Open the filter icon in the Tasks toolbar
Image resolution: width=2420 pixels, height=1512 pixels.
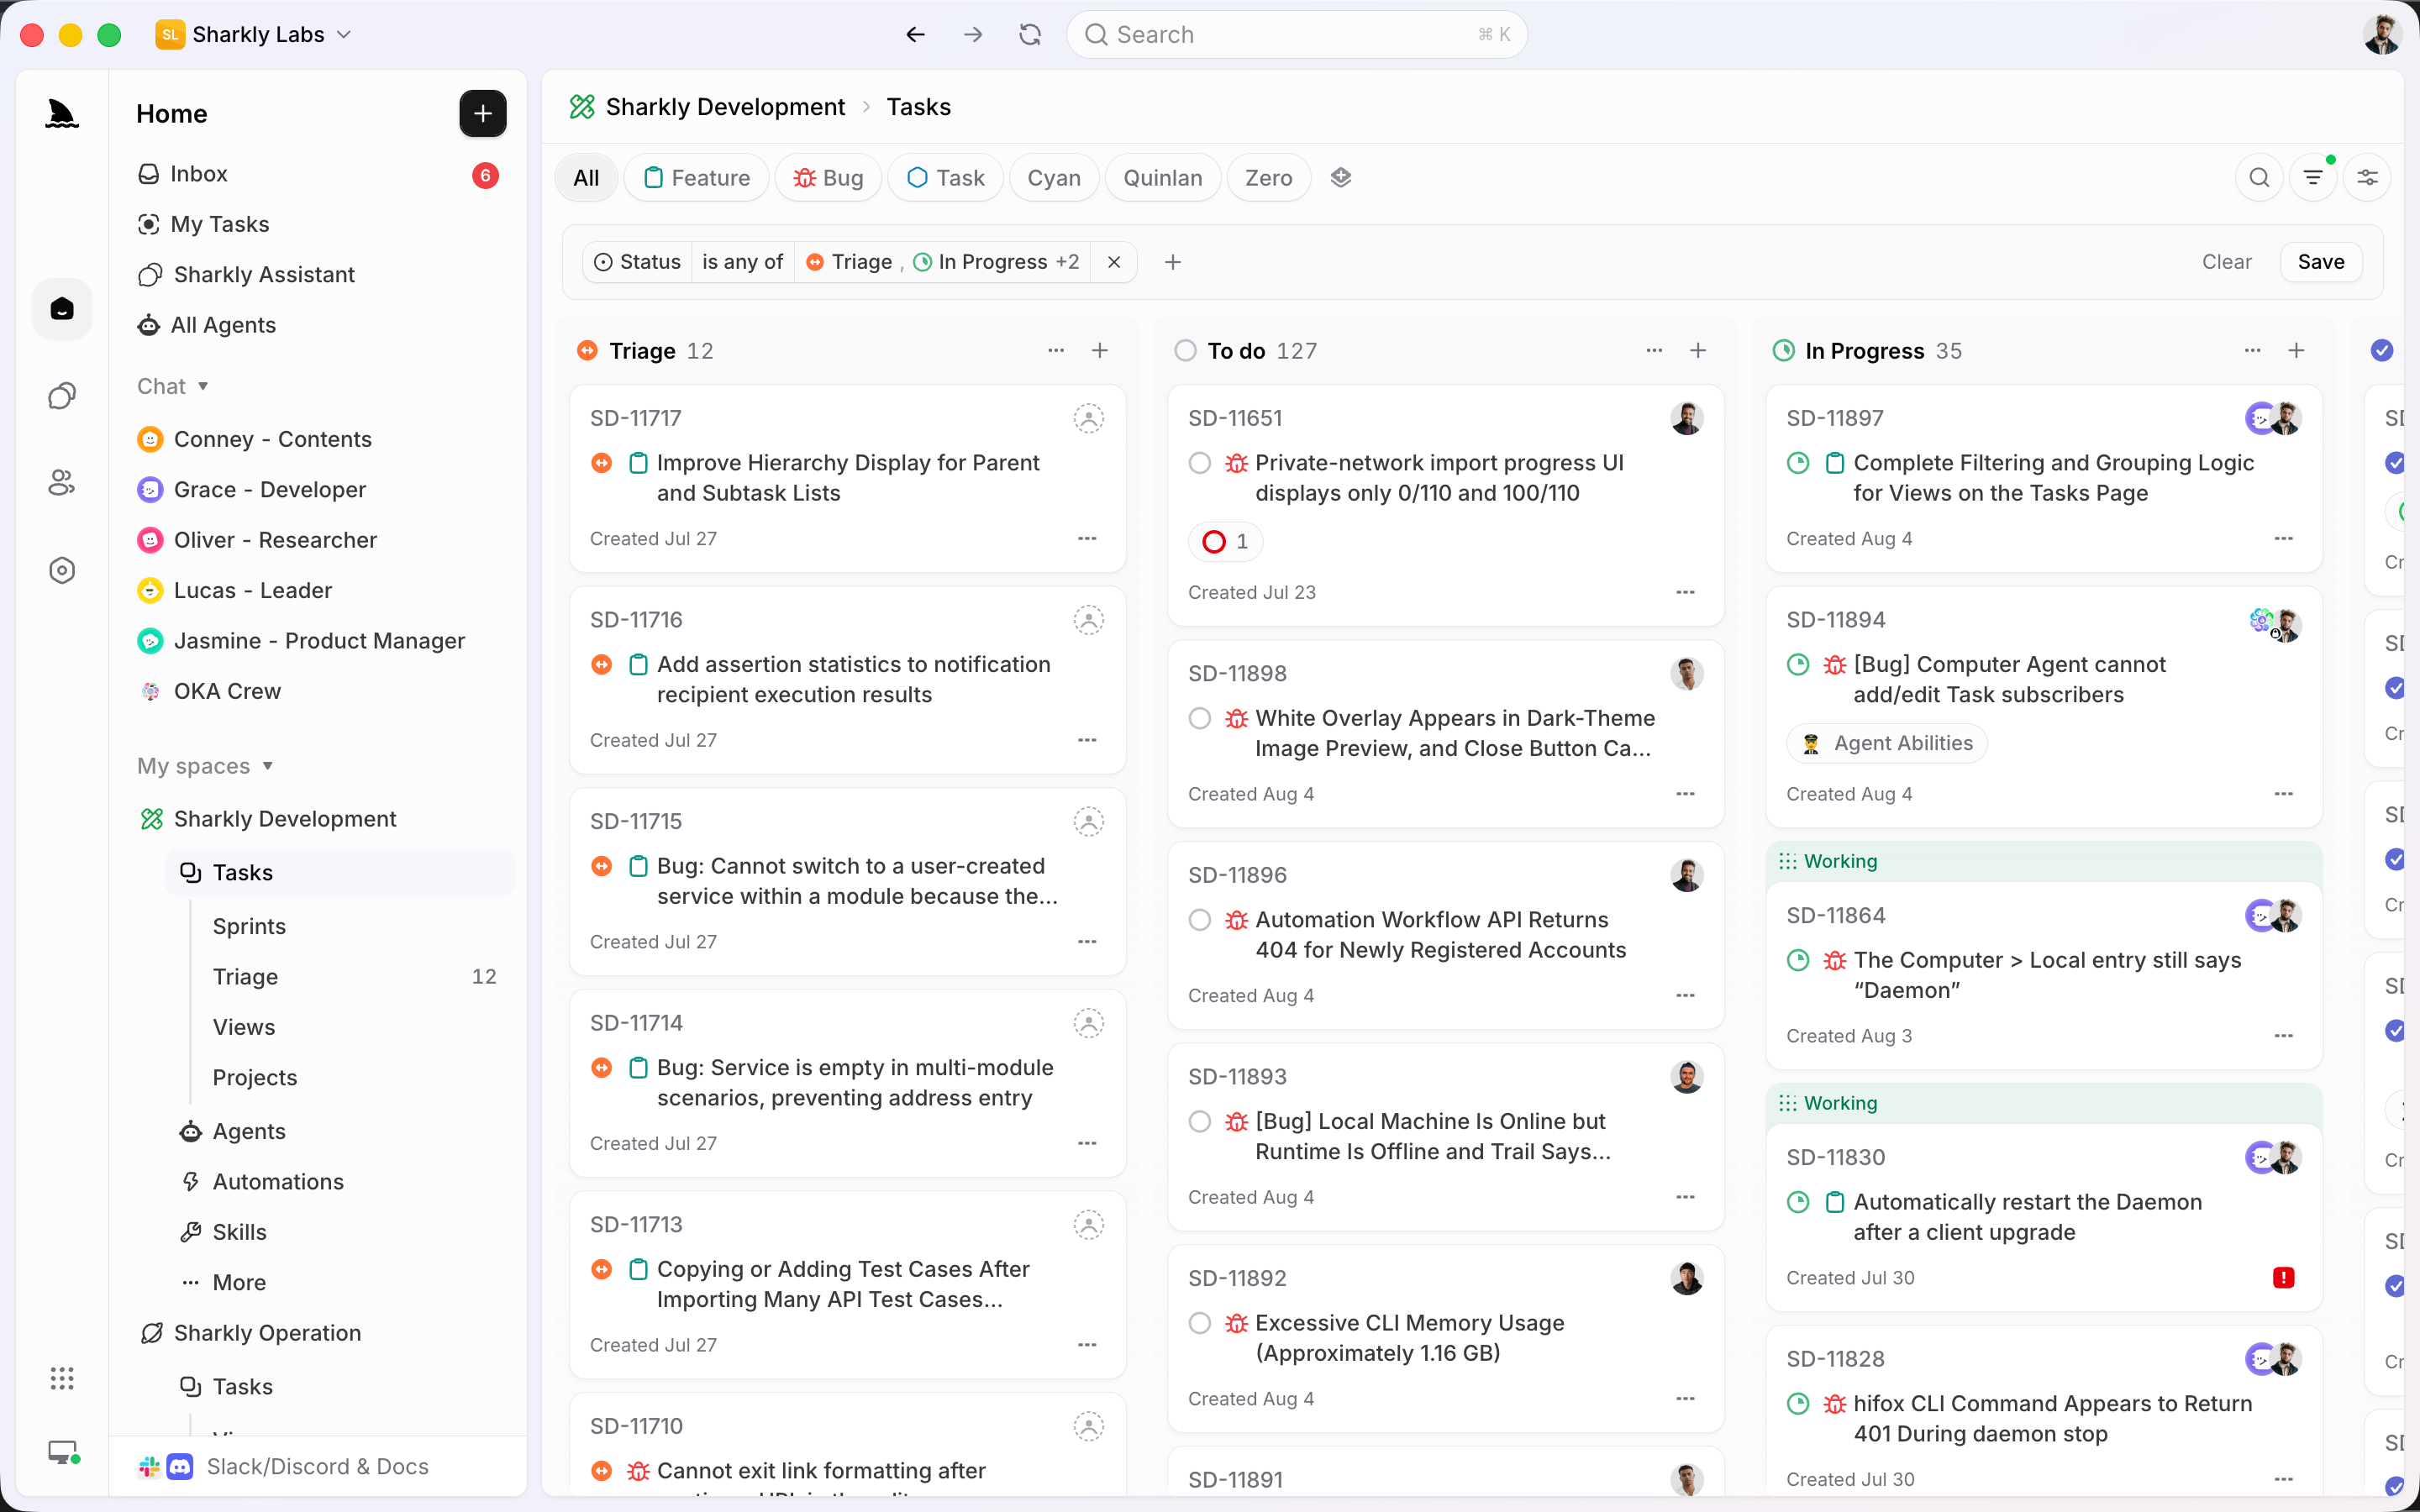pyautogui.click(x=2313, y=178)
